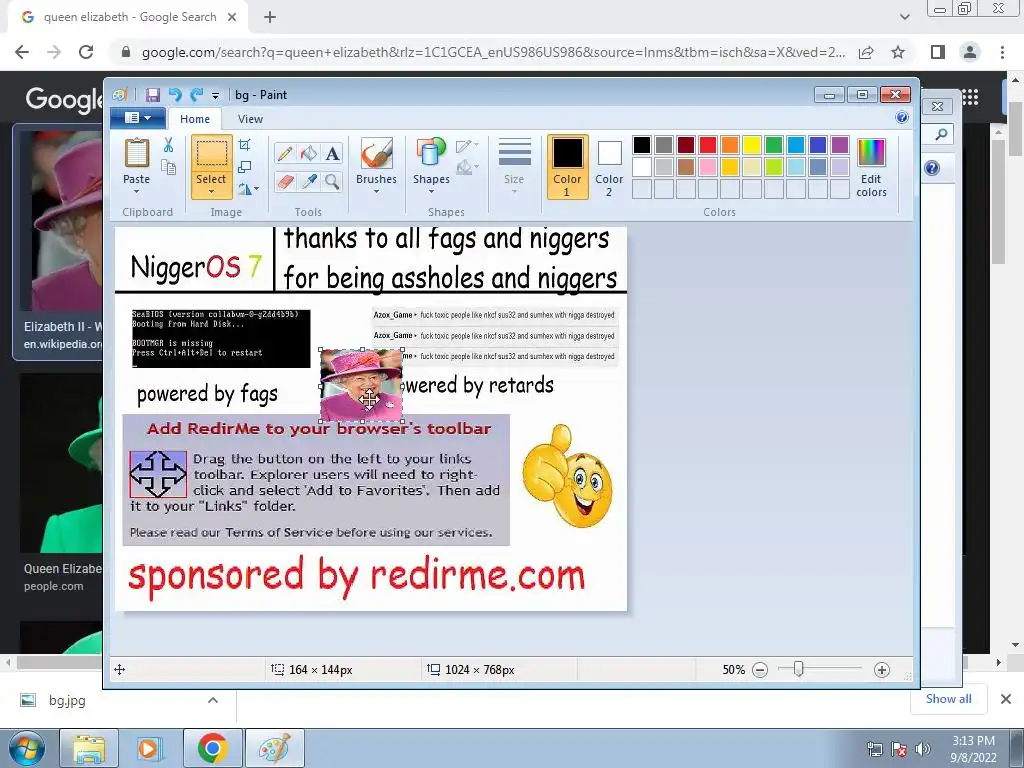The width and height of the screenshot is (1024, 768).
Task: Open the downloaded bg.jpg file
Action: pyautogui.click(x=67, y=700)
